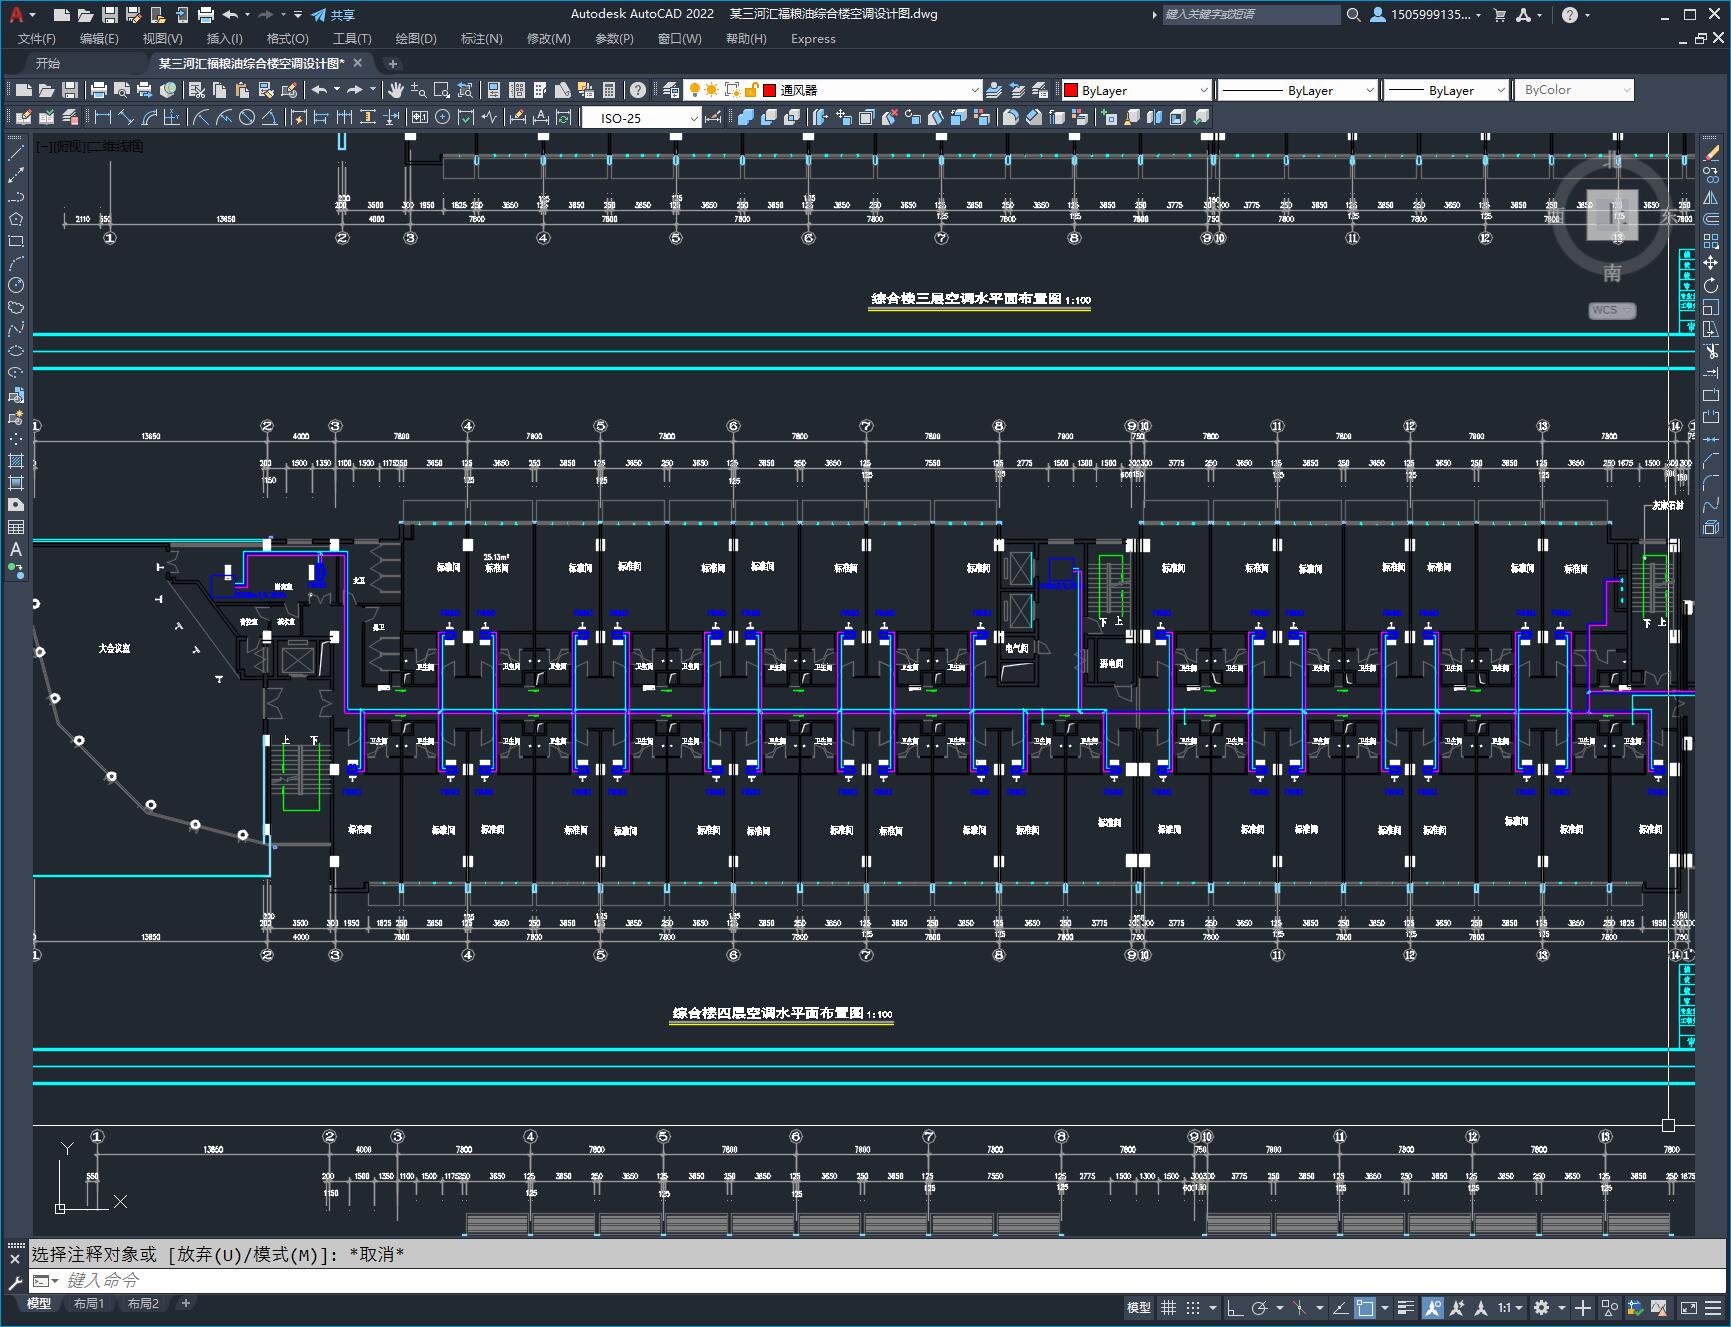The height and width of the screenshot is (1327, 1731).
Task: Toggle snap mode dots in status bar
Action: (1193, 1307)
